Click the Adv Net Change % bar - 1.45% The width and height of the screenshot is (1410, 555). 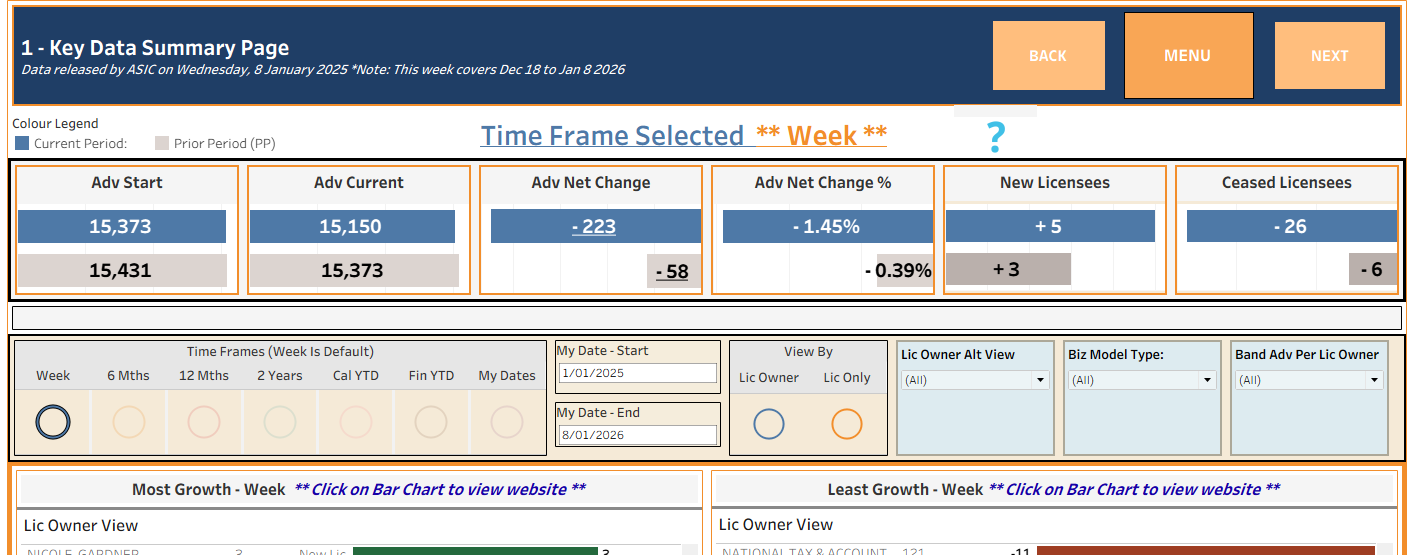point(826,227)
